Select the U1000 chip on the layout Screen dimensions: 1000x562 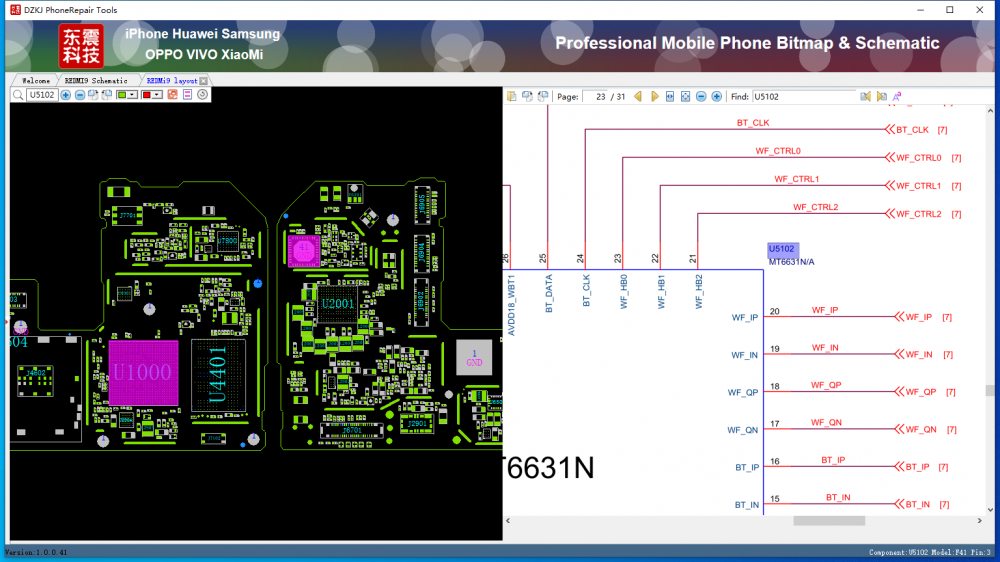coord(143,373)
